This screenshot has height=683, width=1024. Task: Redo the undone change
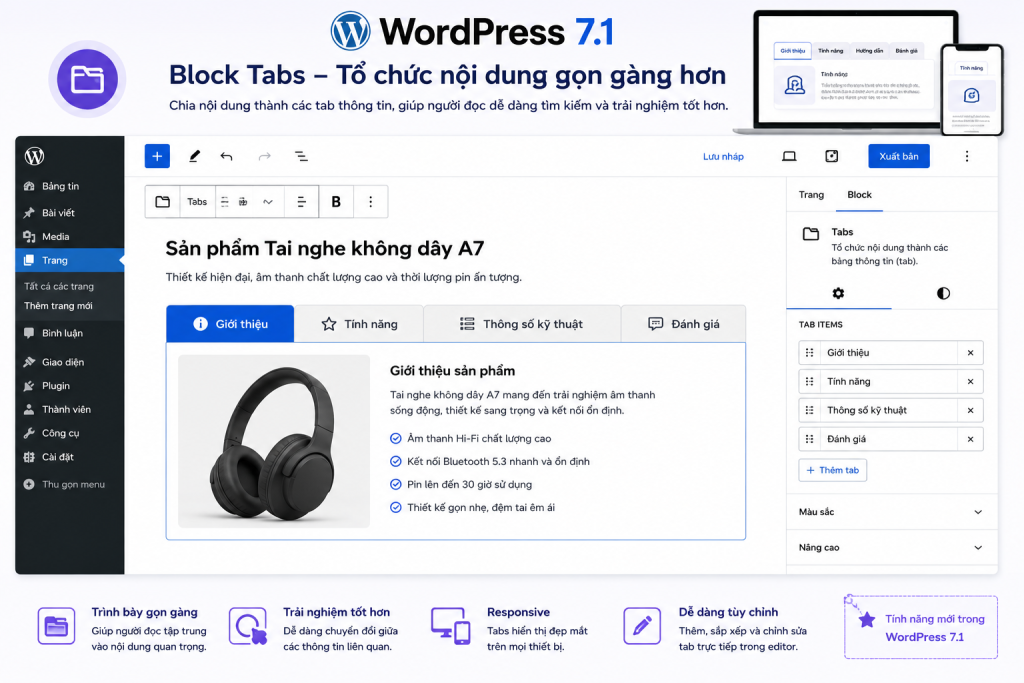(264, 156)
